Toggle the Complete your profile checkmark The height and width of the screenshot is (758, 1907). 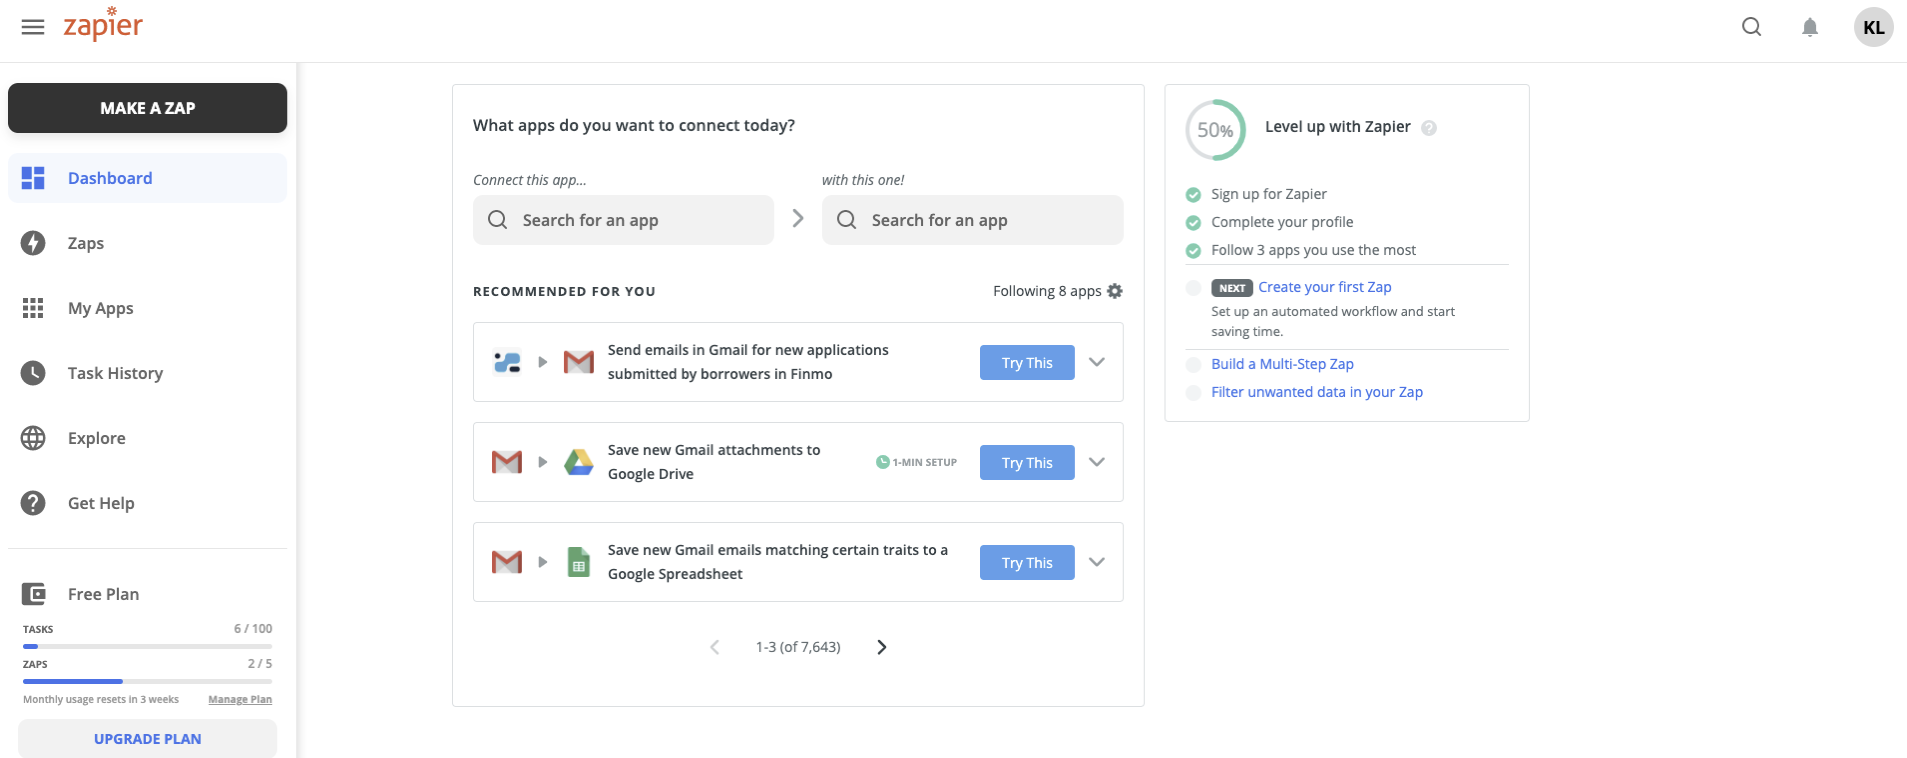point(1193,223)
